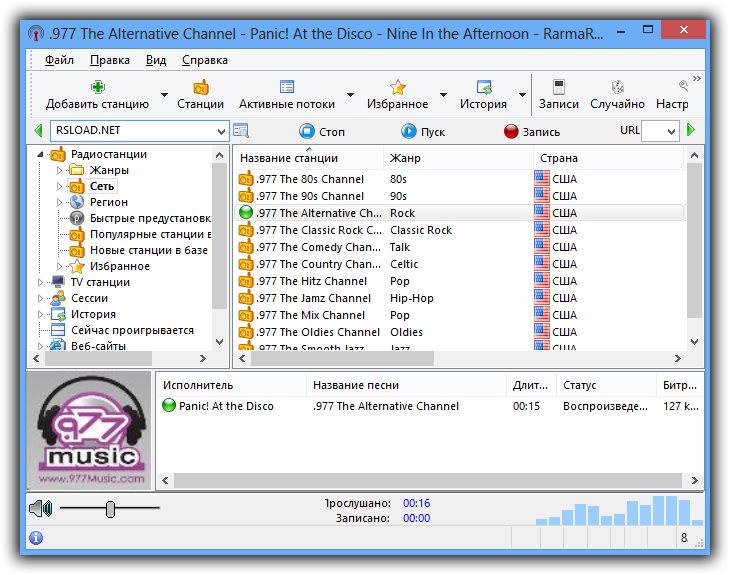The image size is (730, 575).
Task: Click the Исполнитель column header
Action: click(x=231, y=385)
